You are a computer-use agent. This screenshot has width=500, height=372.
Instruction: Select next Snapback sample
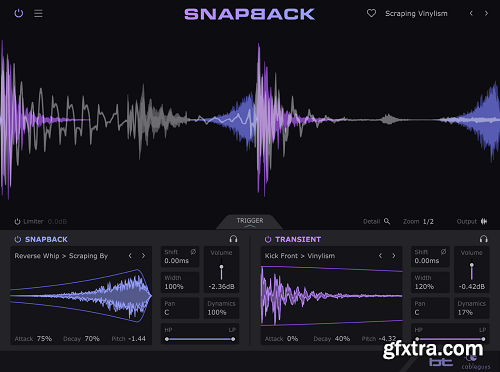click(x=143, y=256)
